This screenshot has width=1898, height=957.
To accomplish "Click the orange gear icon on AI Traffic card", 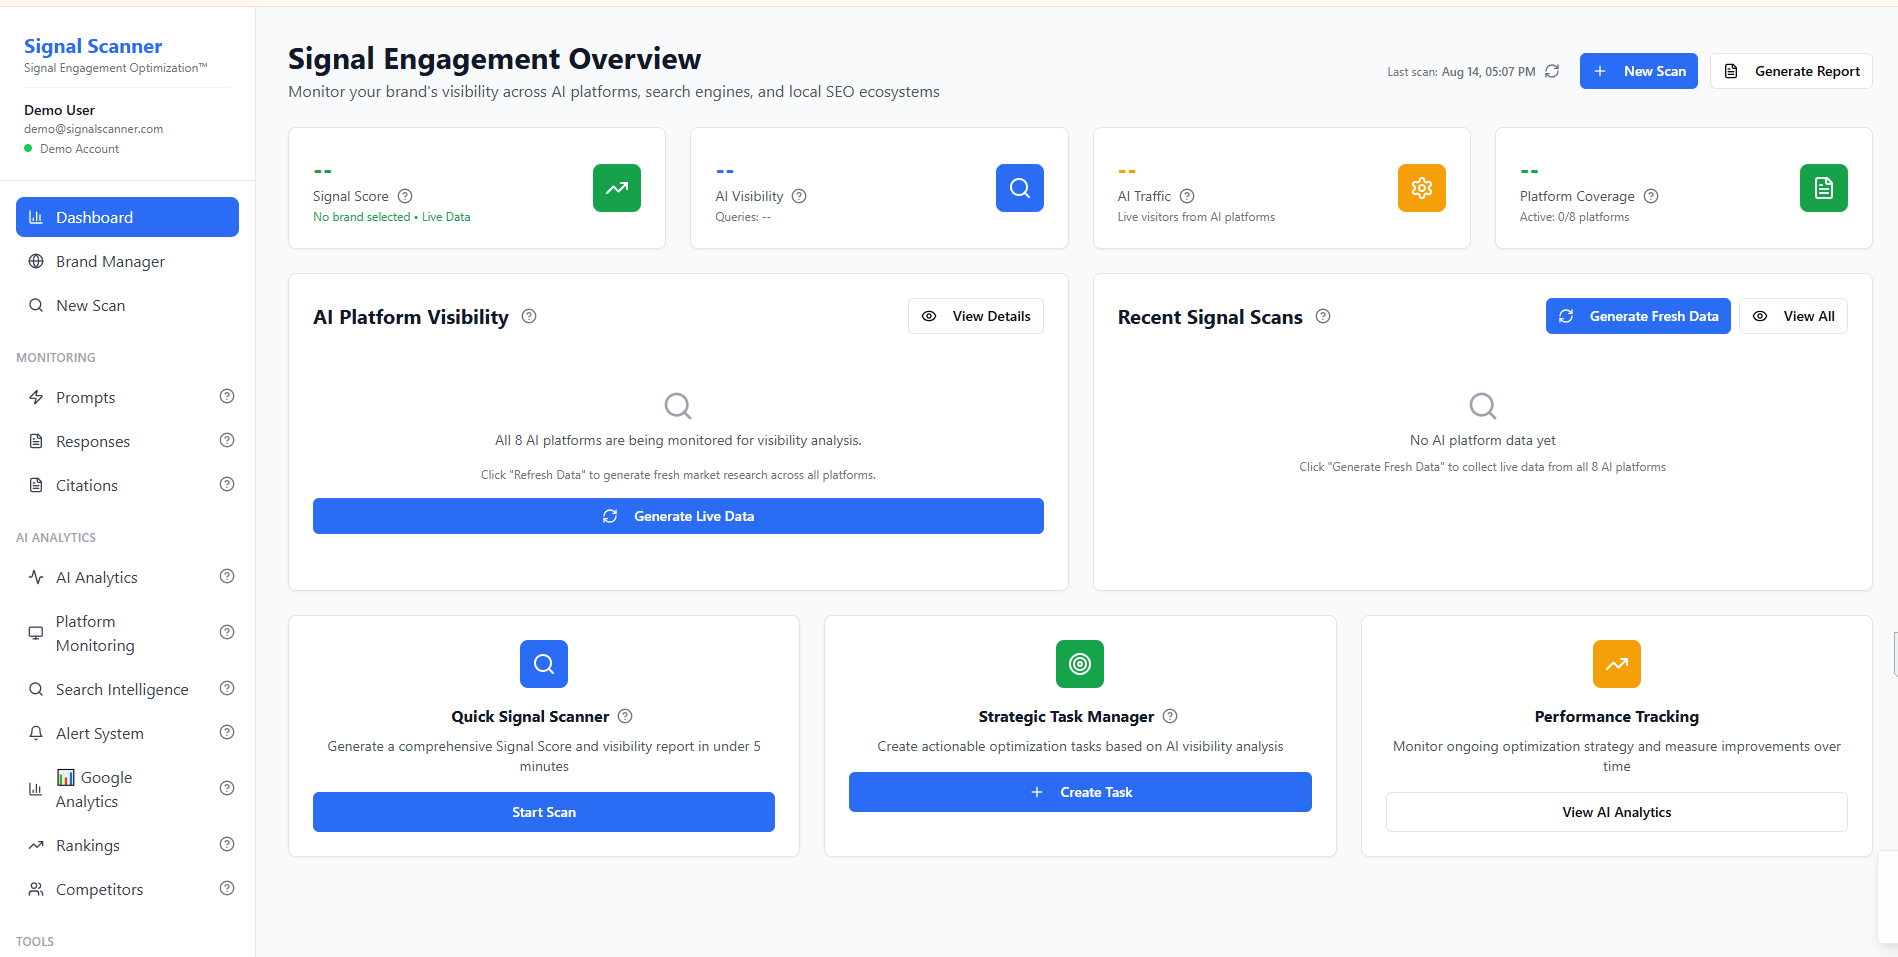I will click(1421, 187).
